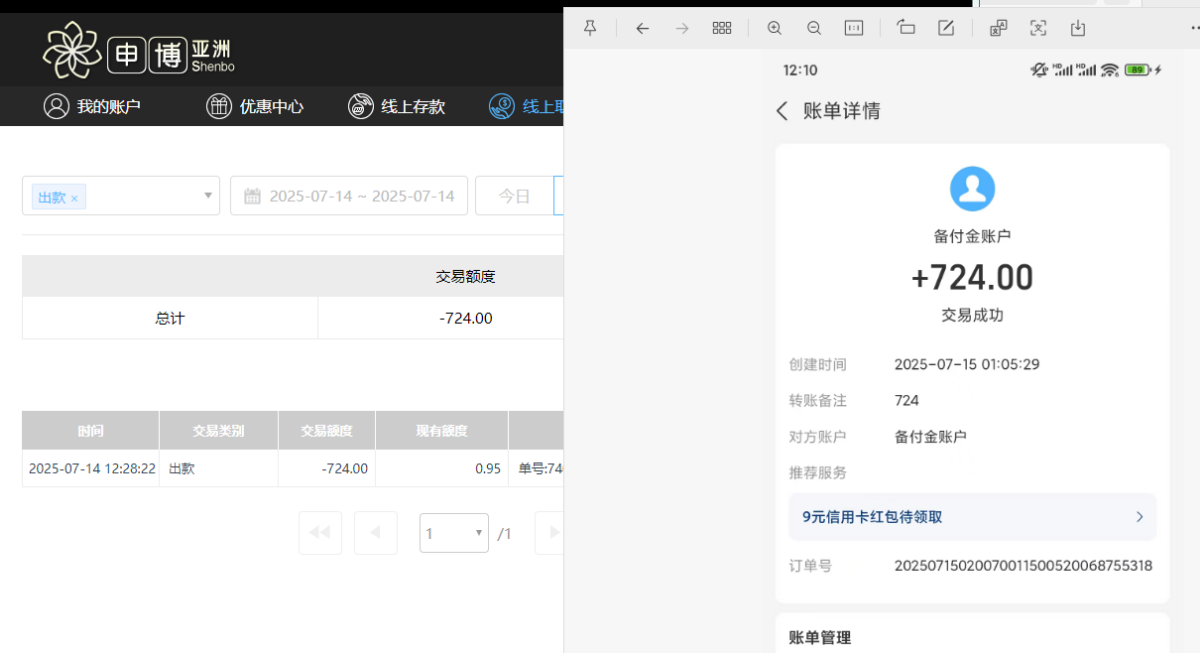Pin the image viewer window
The width and height of the screenshot is (1200, 653).
[x=590, y=28]
